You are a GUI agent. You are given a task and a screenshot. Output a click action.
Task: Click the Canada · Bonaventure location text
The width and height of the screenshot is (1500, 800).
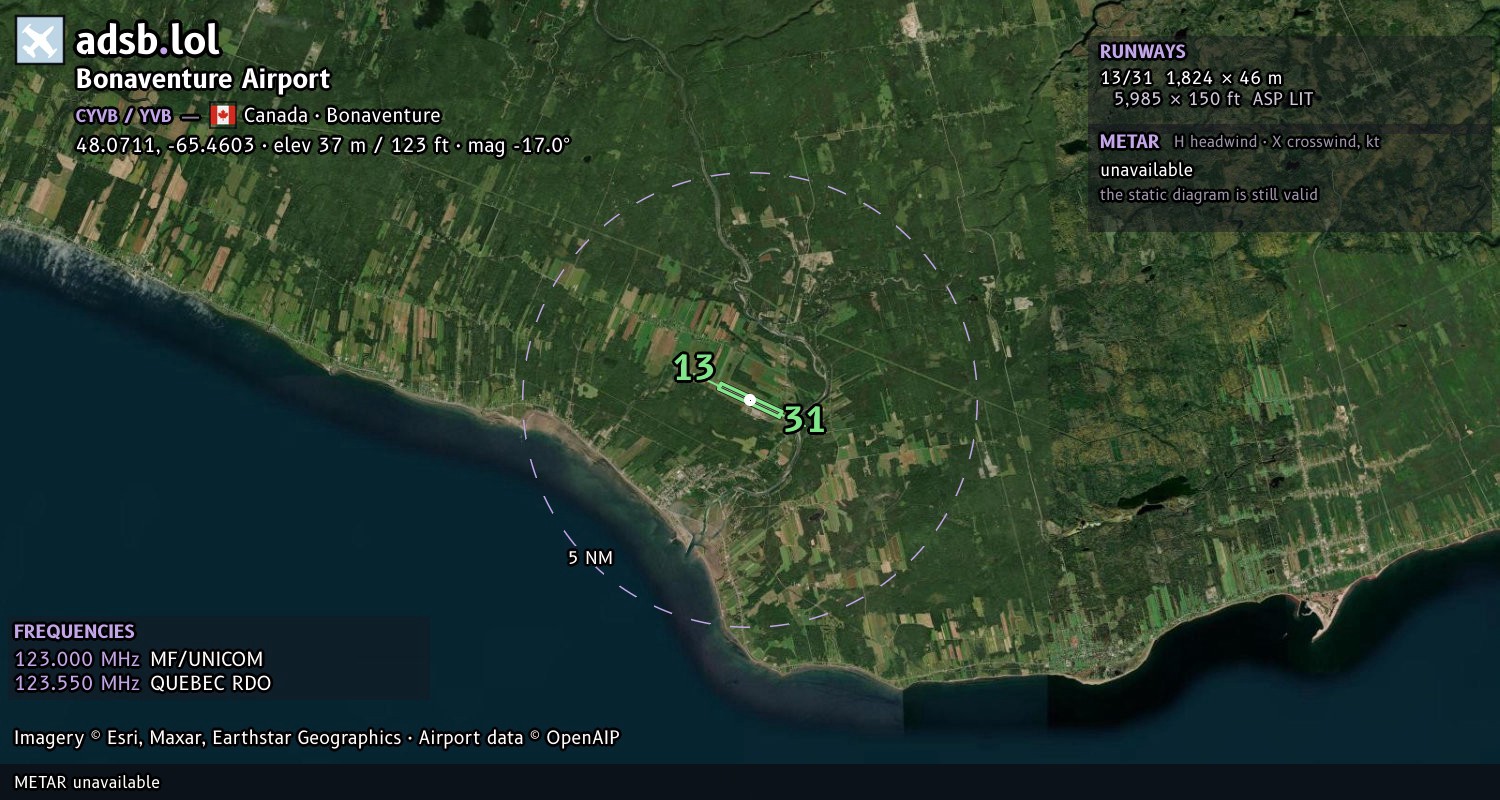(x=342, y=116)
